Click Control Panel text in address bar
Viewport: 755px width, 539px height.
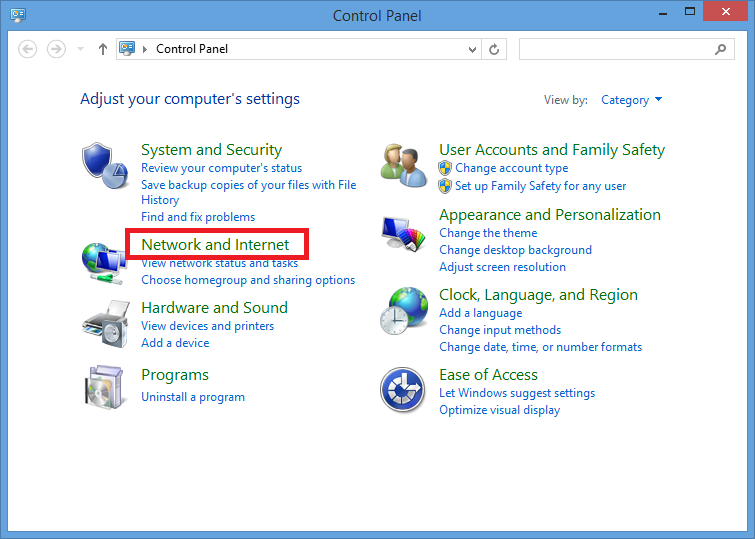click(x=192, y=49)
